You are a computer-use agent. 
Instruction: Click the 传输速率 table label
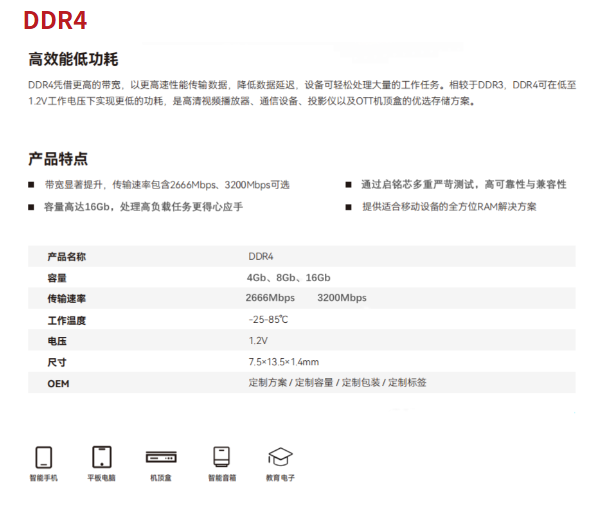tap(66, 299)
